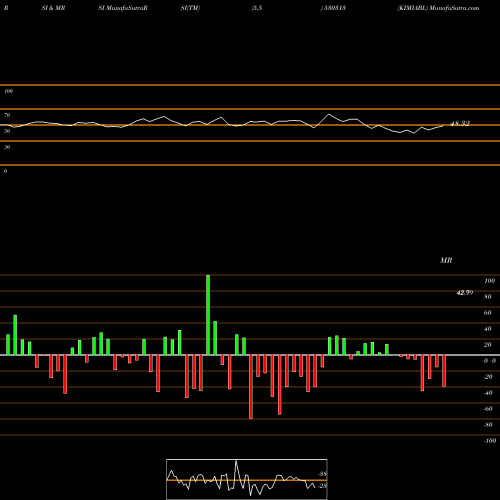Click the KIMIABL MunafaSutra.com title text

click(438, 8)
